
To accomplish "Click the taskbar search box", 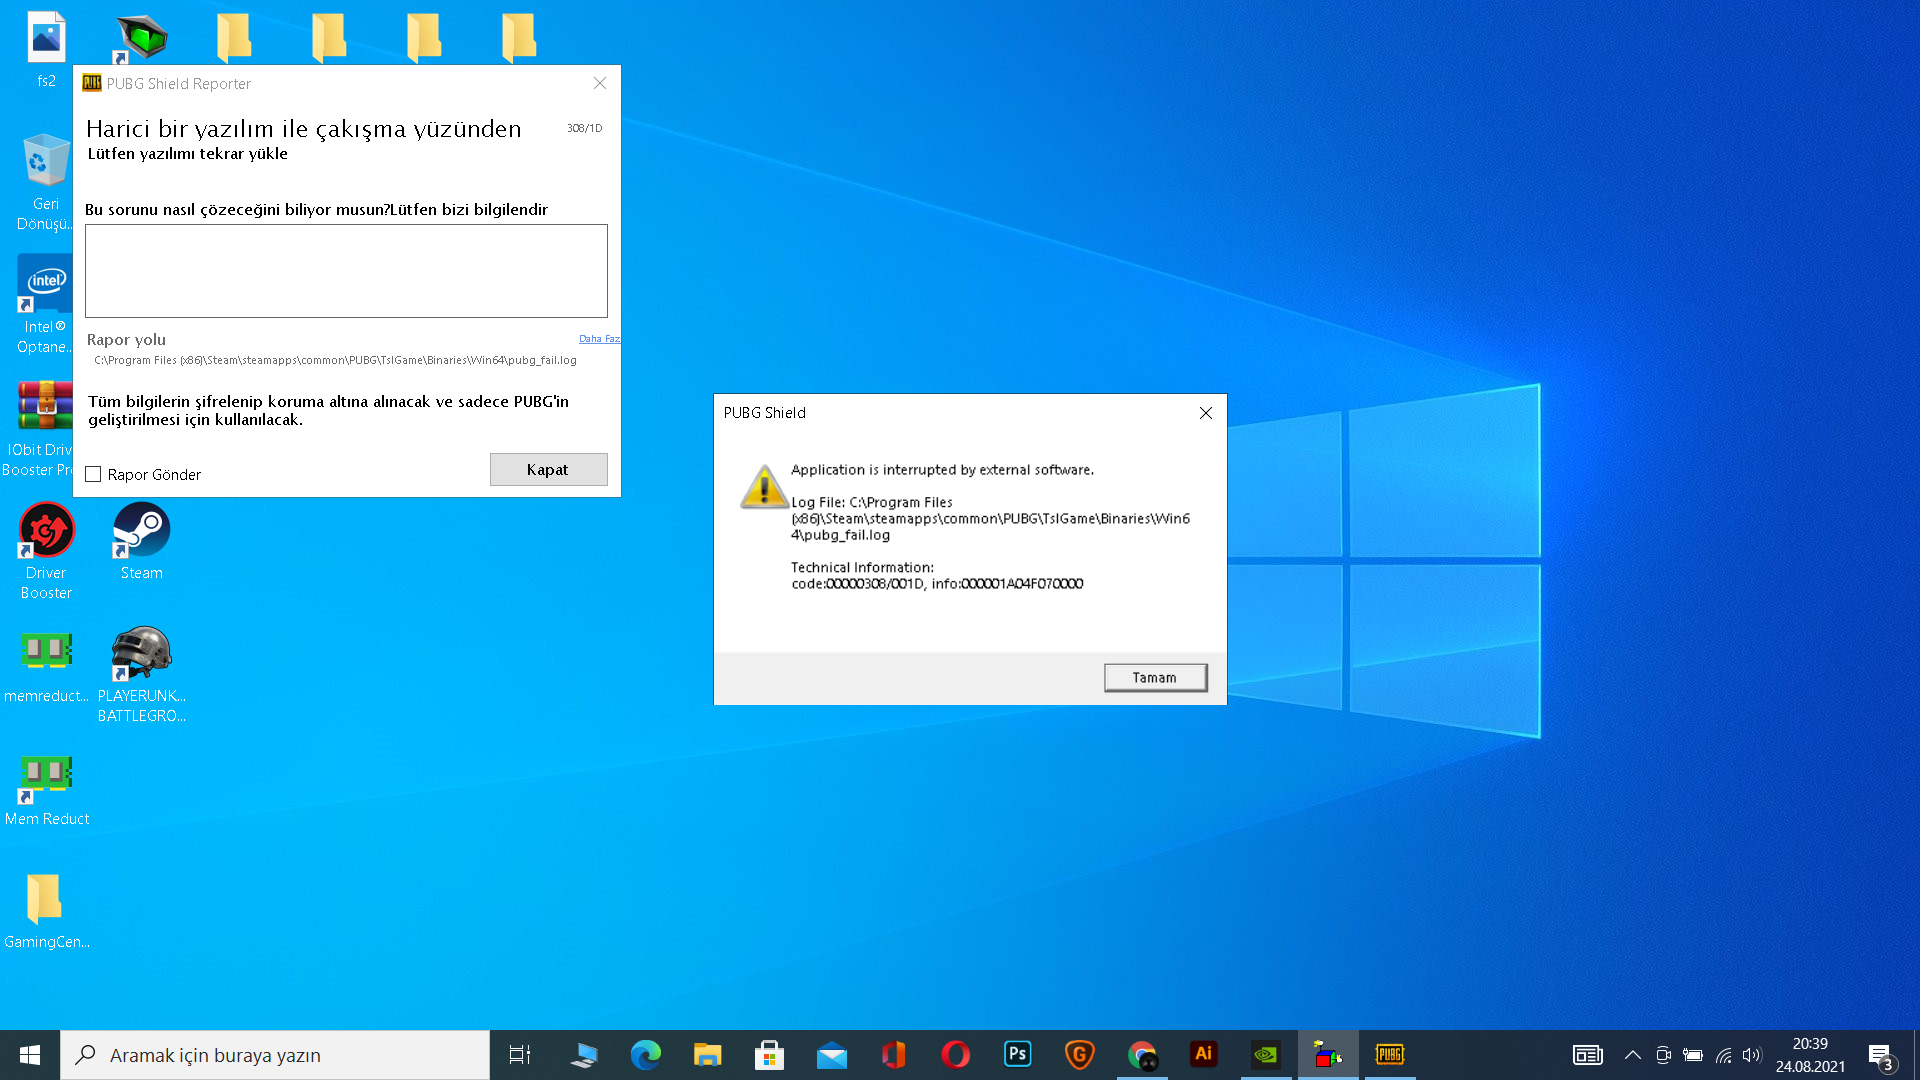I will [x=275, y=1055].
